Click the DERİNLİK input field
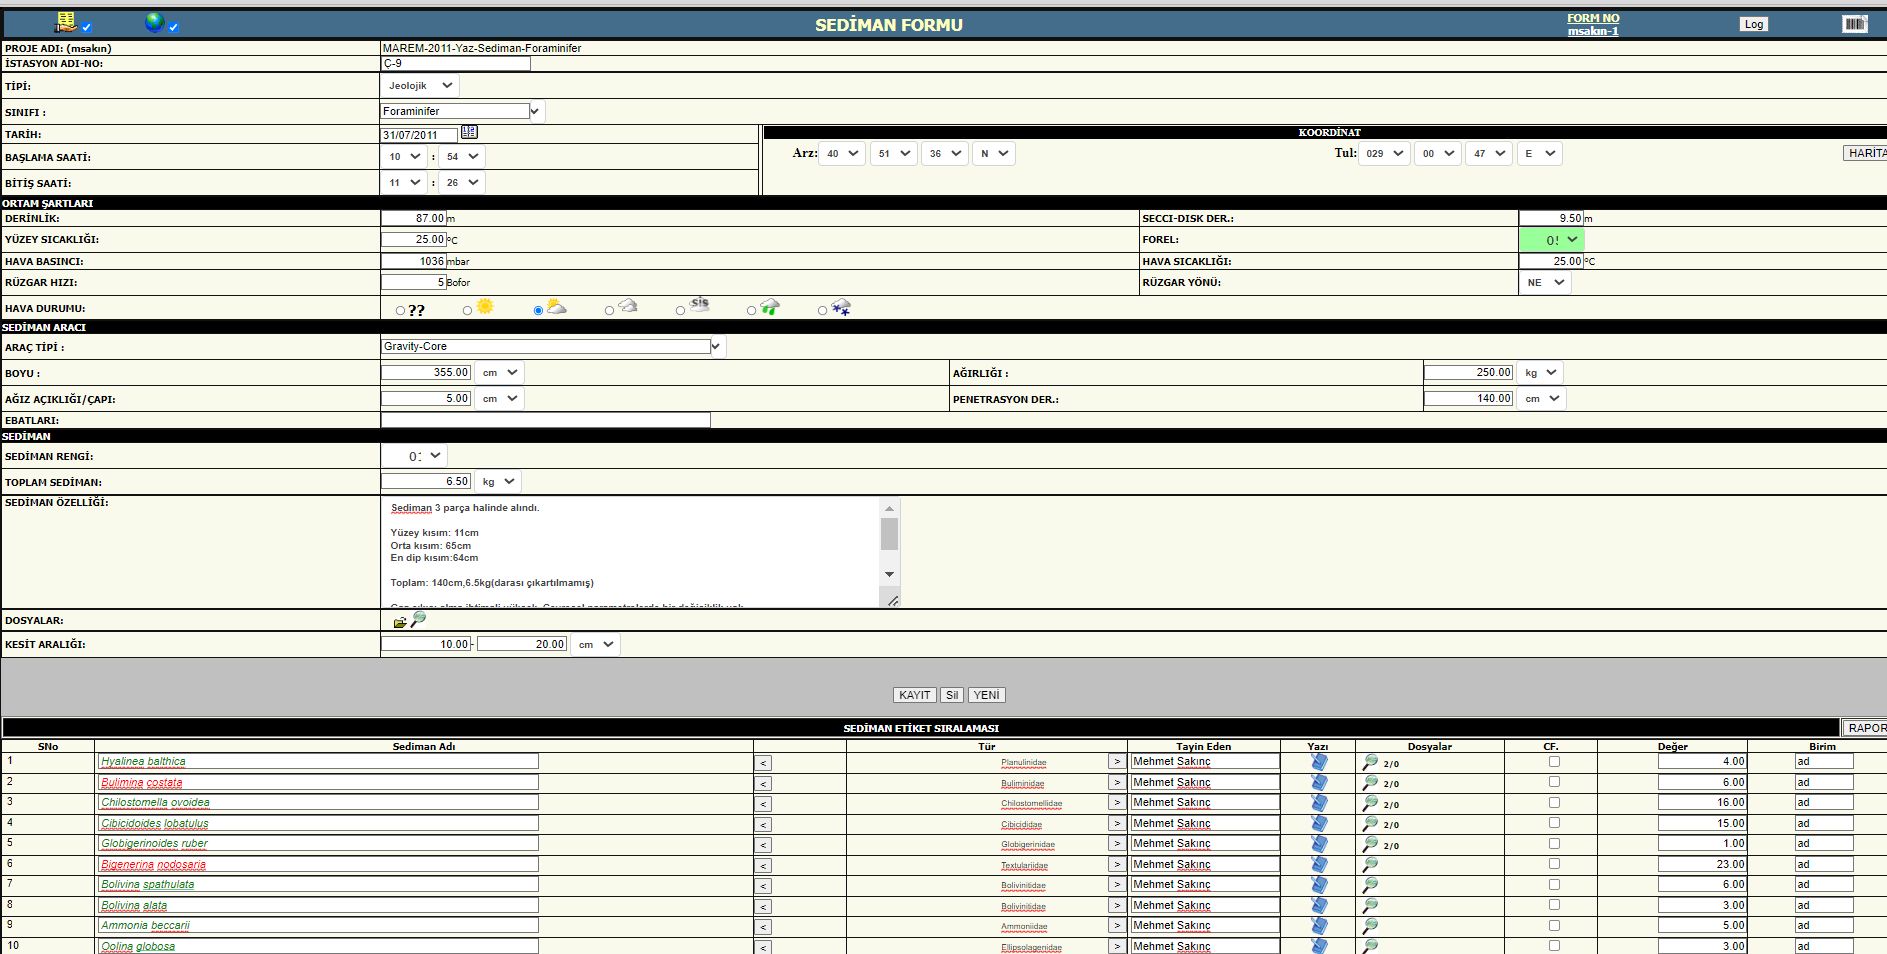Image resolution: width=1887 pixels, height=954 pixels. point(413,218)
